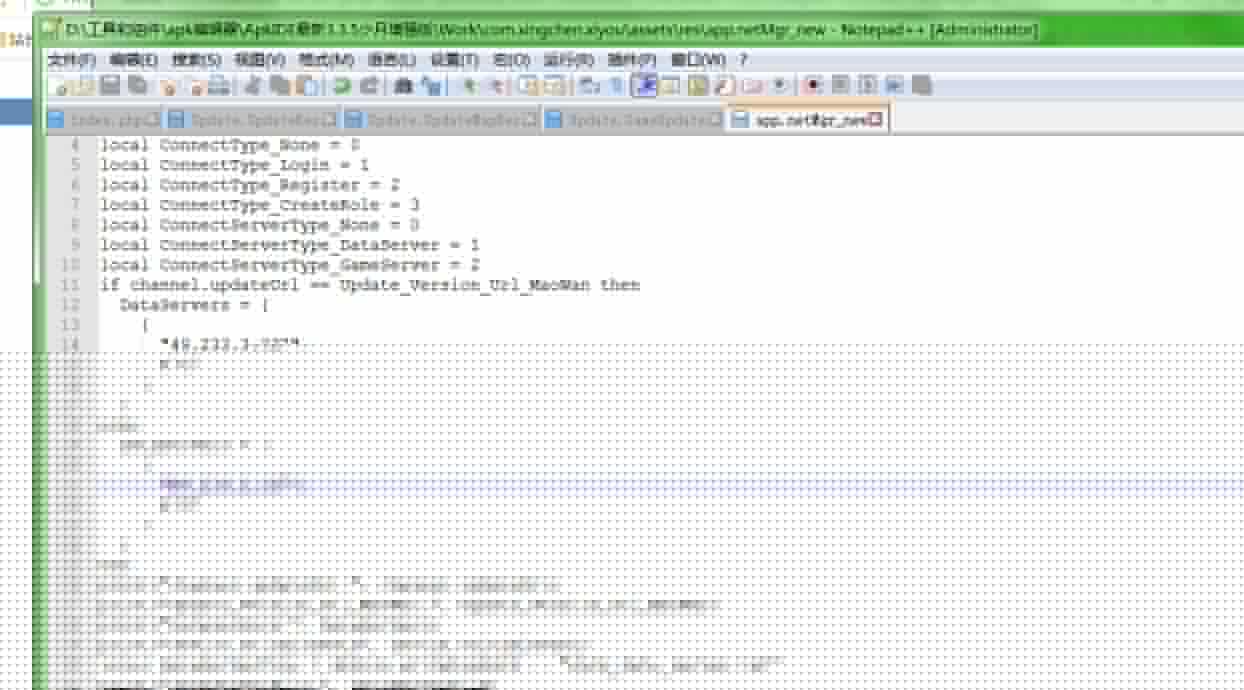This screenshot has width=1244, height=690.
Task: Toggle show all characters button
Action: click(617, 86)
